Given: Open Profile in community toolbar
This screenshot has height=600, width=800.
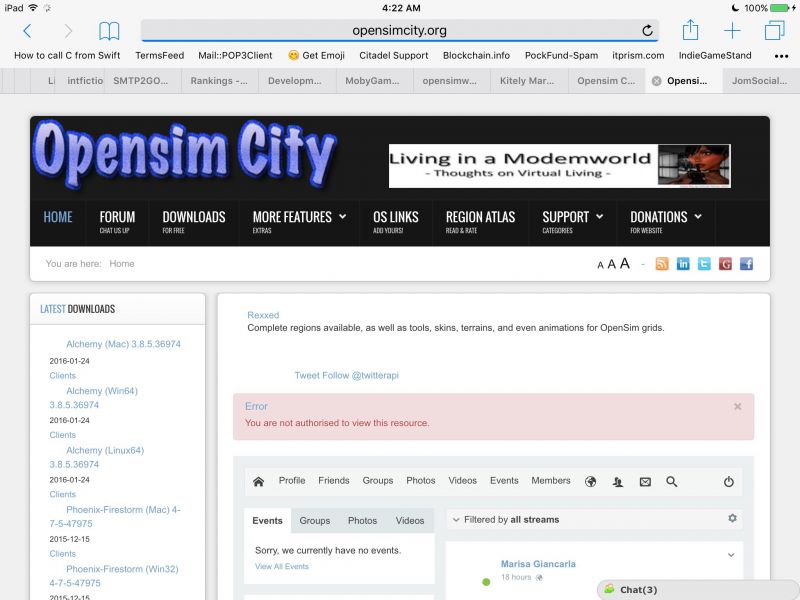Looking at the screenshot, I should (x=292, y=481).
